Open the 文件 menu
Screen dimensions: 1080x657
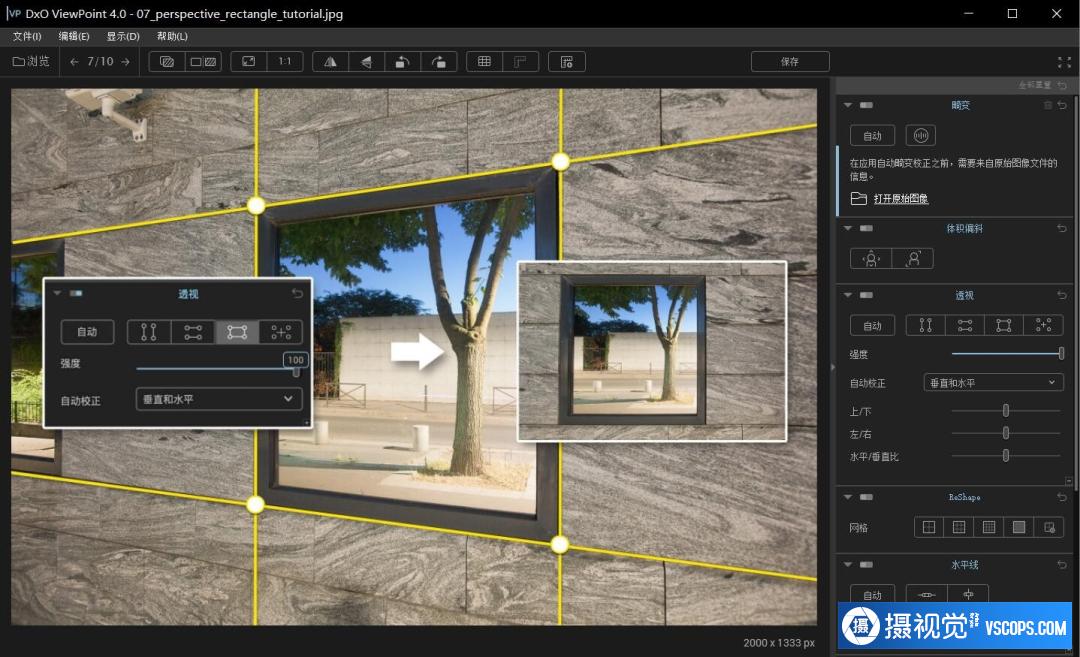click(27, 36)
